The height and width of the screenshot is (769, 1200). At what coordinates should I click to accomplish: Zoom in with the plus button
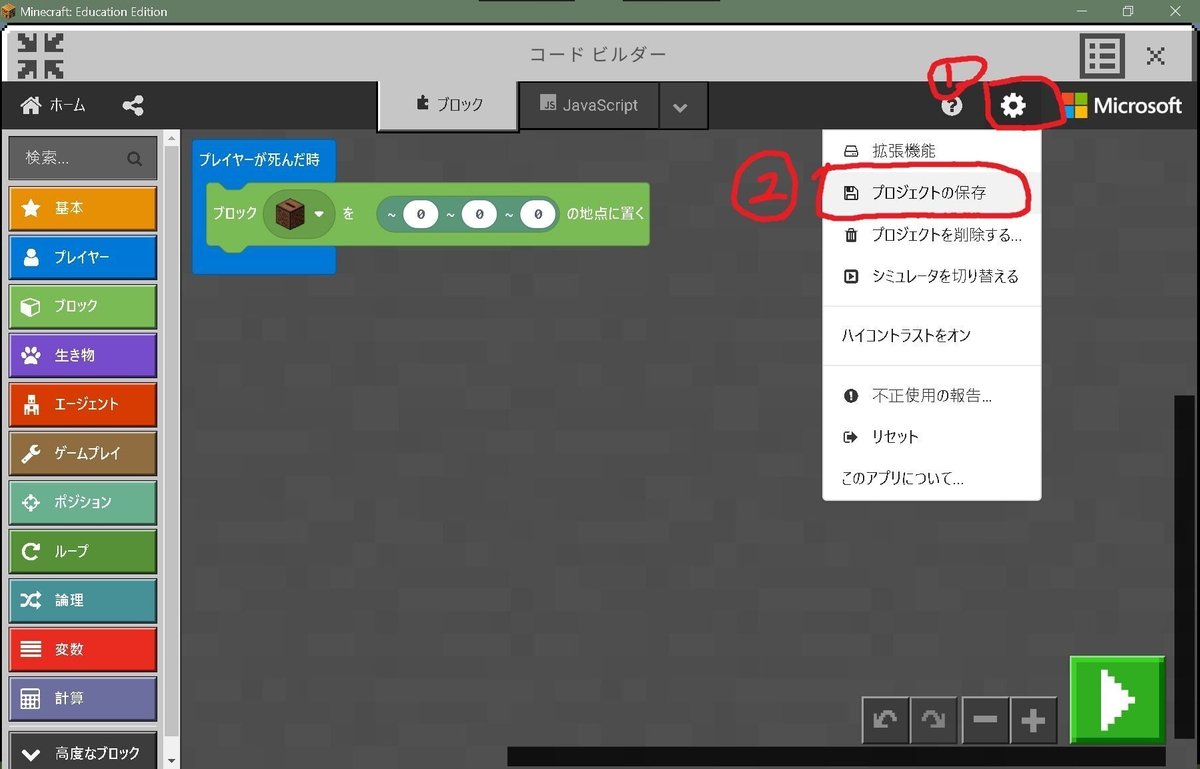point(1033,720)
